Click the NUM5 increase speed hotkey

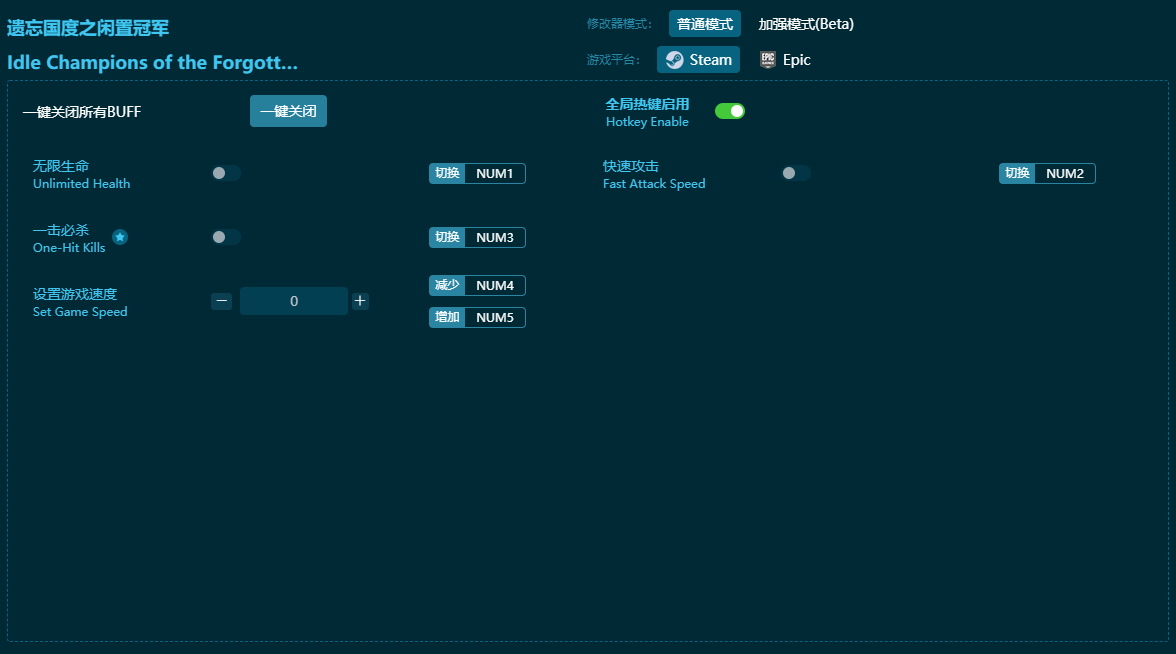coord(494,318)
